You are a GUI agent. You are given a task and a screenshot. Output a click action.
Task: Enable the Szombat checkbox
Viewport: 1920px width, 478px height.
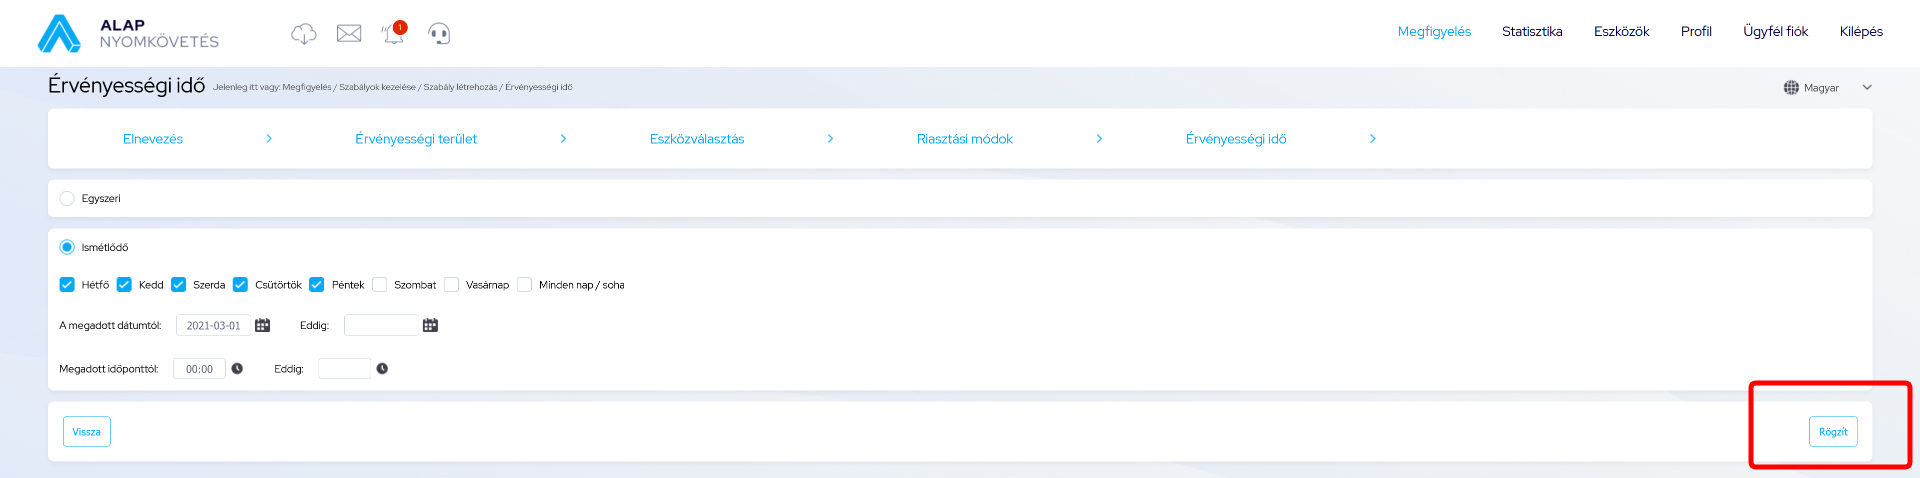point(380,285)
